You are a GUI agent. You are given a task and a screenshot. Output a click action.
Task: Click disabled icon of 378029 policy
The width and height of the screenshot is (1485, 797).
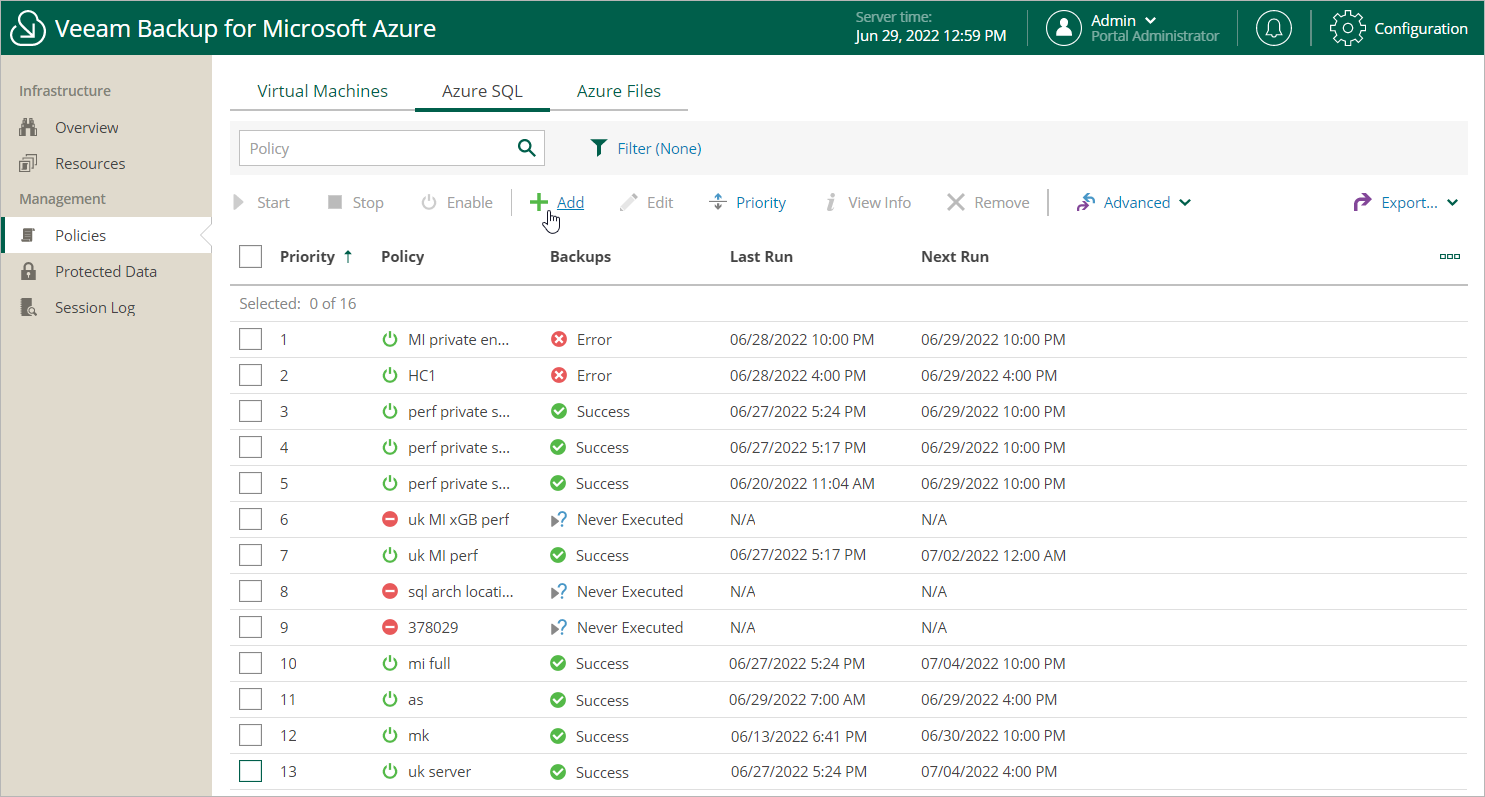(390, 627)
